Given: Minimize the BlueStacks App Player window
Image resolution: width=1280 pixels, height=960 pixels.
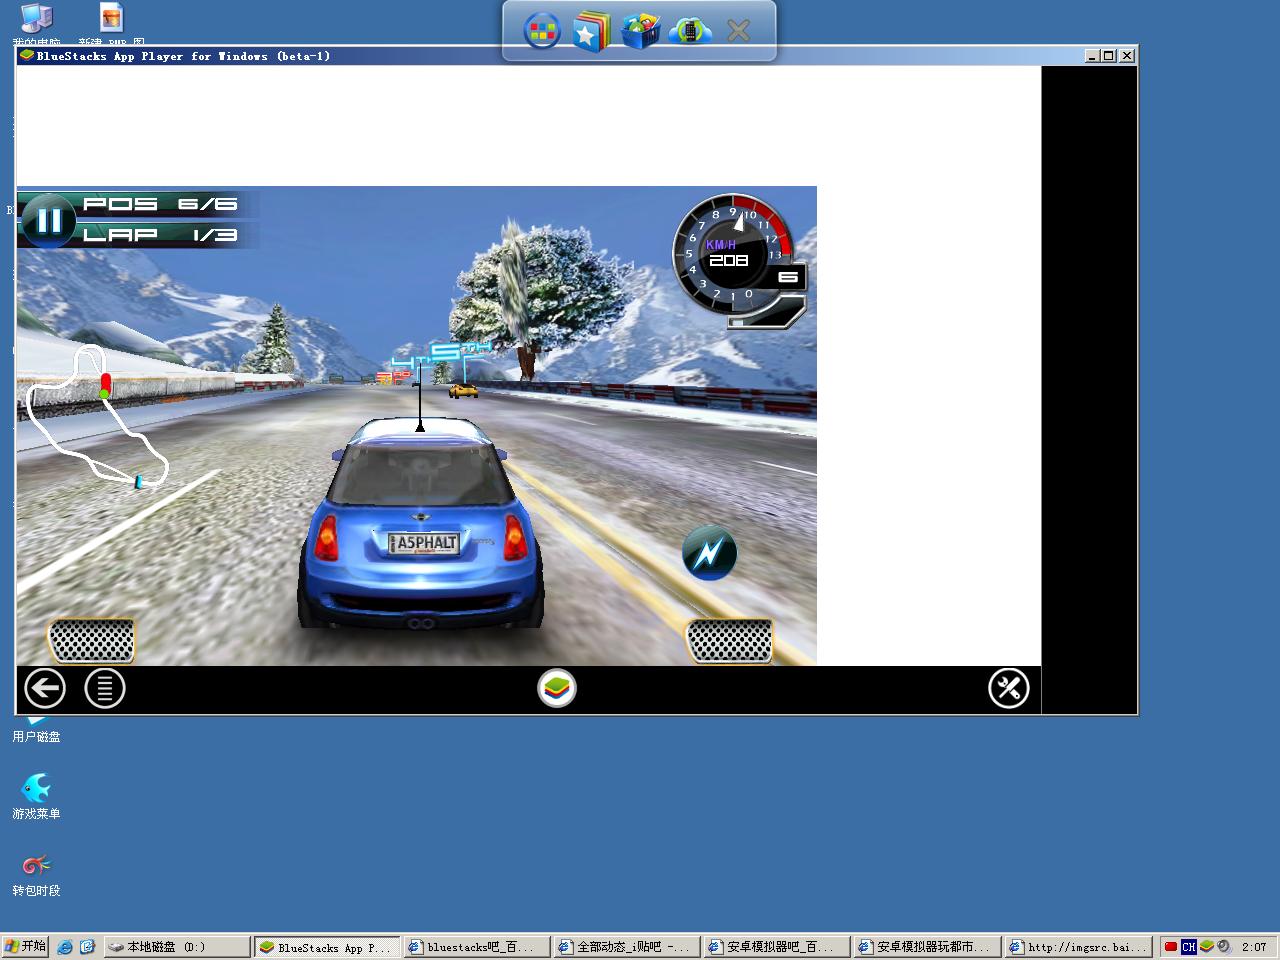Looking at the screenshot, I should 1092,56.
